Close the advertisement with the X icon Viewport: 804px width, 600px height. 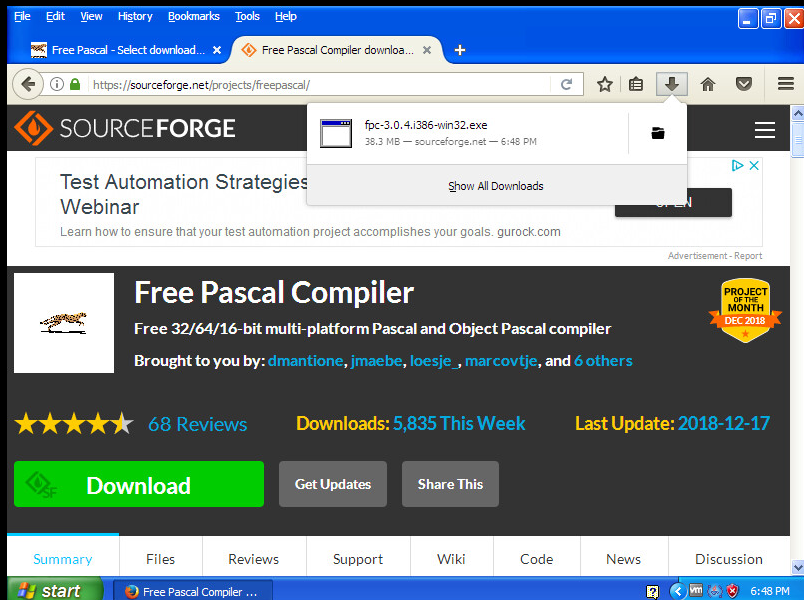[x=754, y=166]
